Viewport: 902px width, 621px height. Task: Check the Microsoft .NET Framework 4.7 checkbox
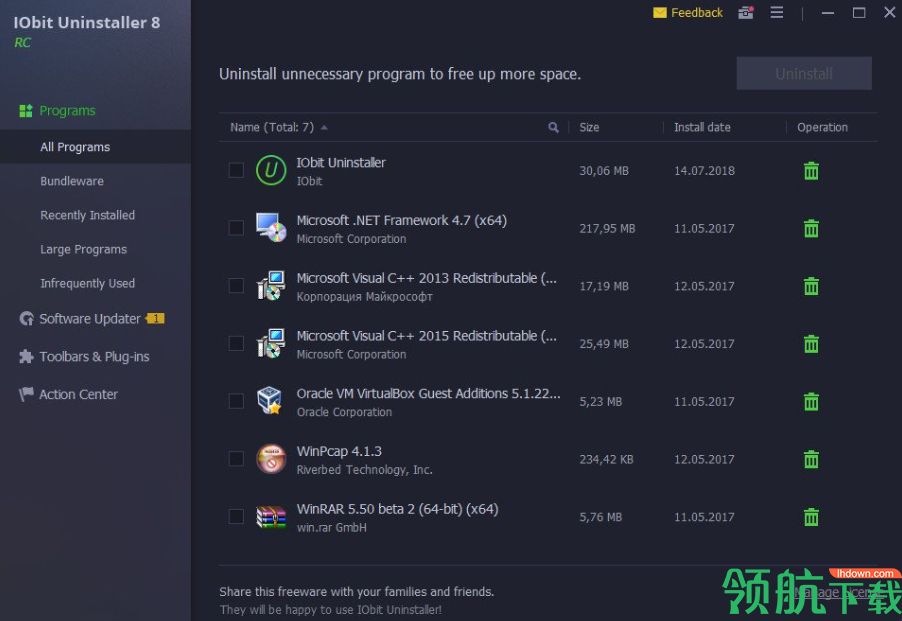tap(236, 228)
